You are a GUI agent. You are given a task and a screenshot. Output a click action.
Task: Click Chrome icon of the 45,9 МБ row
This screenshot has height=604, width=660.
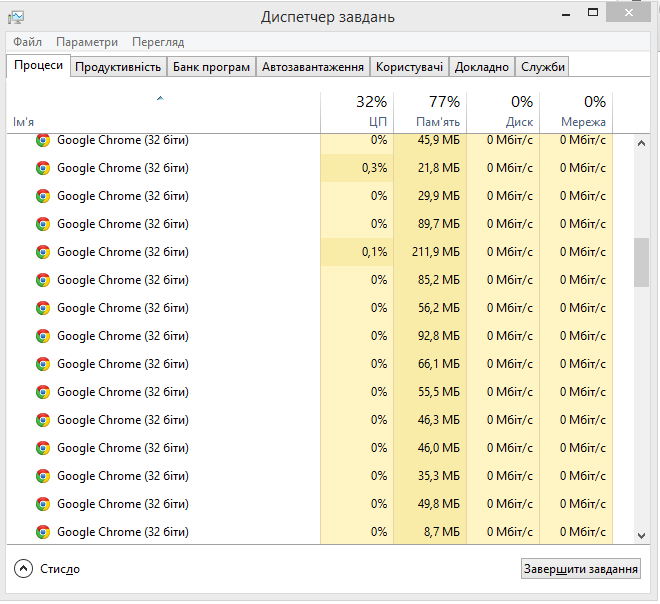point(43,140)
